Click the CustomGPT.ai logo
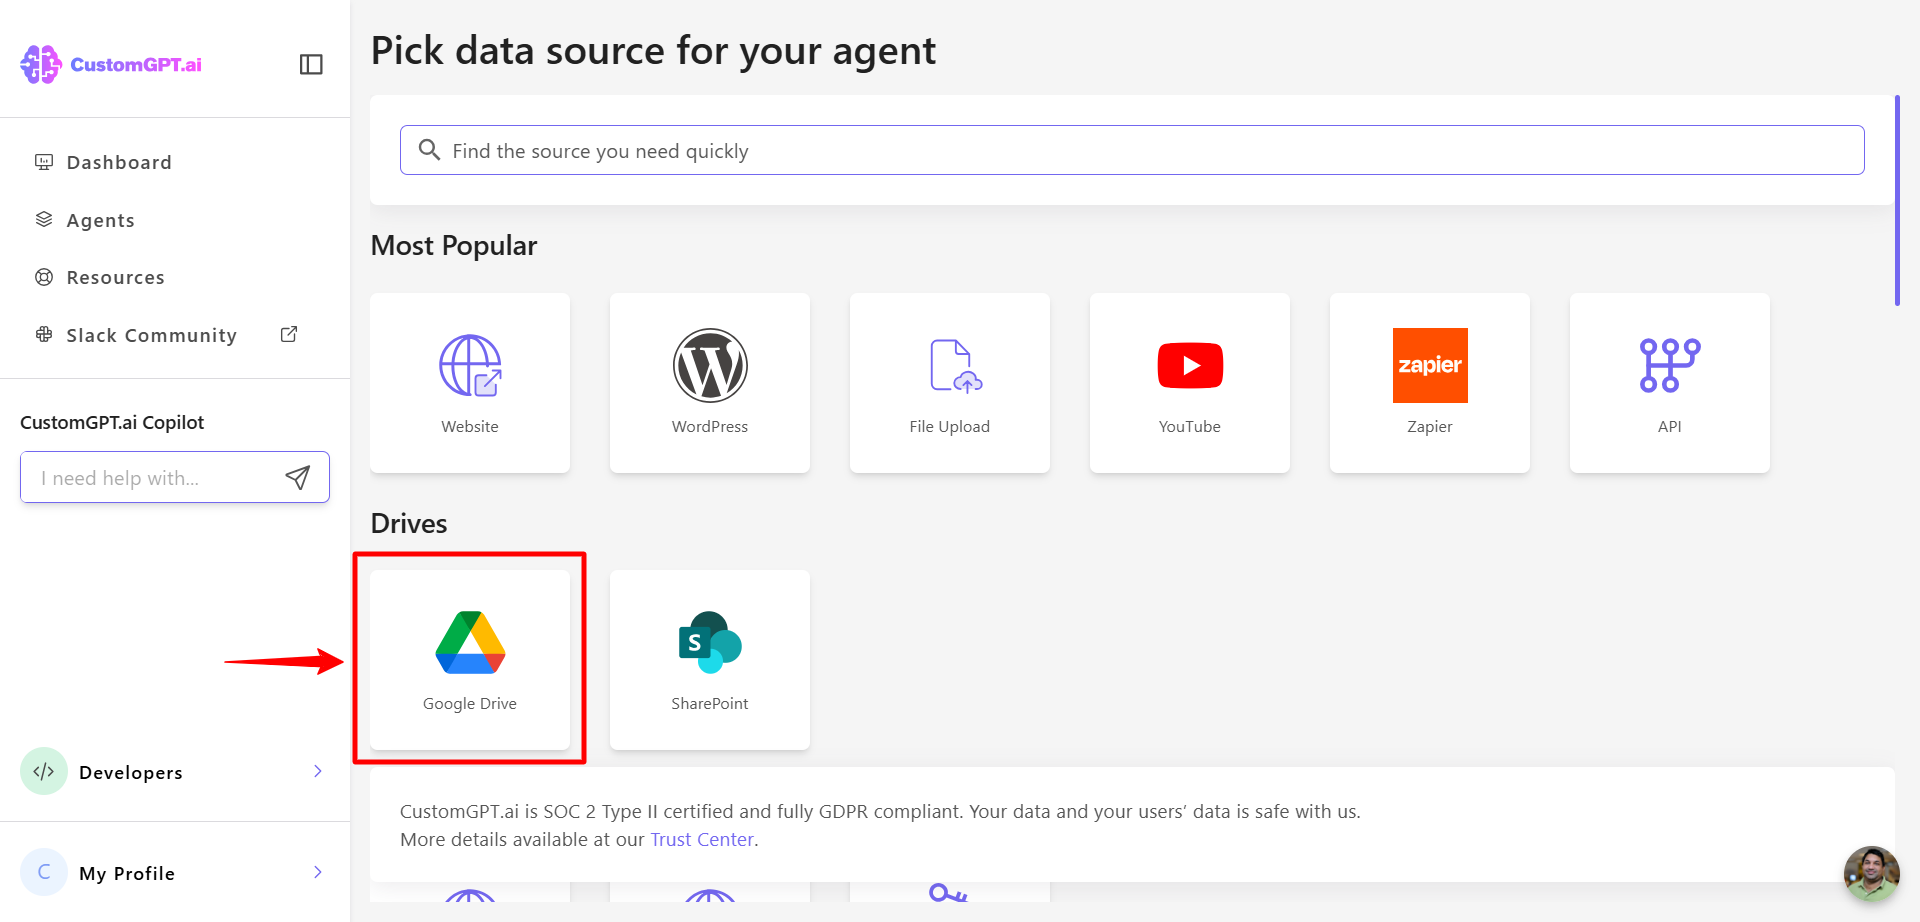Image resolution: width=1920 pixels, height=922 pixels. (x=111, y=64)
